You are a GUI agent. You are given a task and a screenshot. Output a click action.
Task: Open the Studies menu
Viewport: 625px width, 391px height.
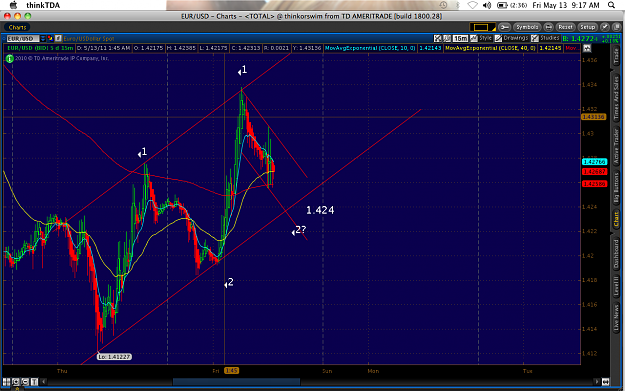point(545,38)
